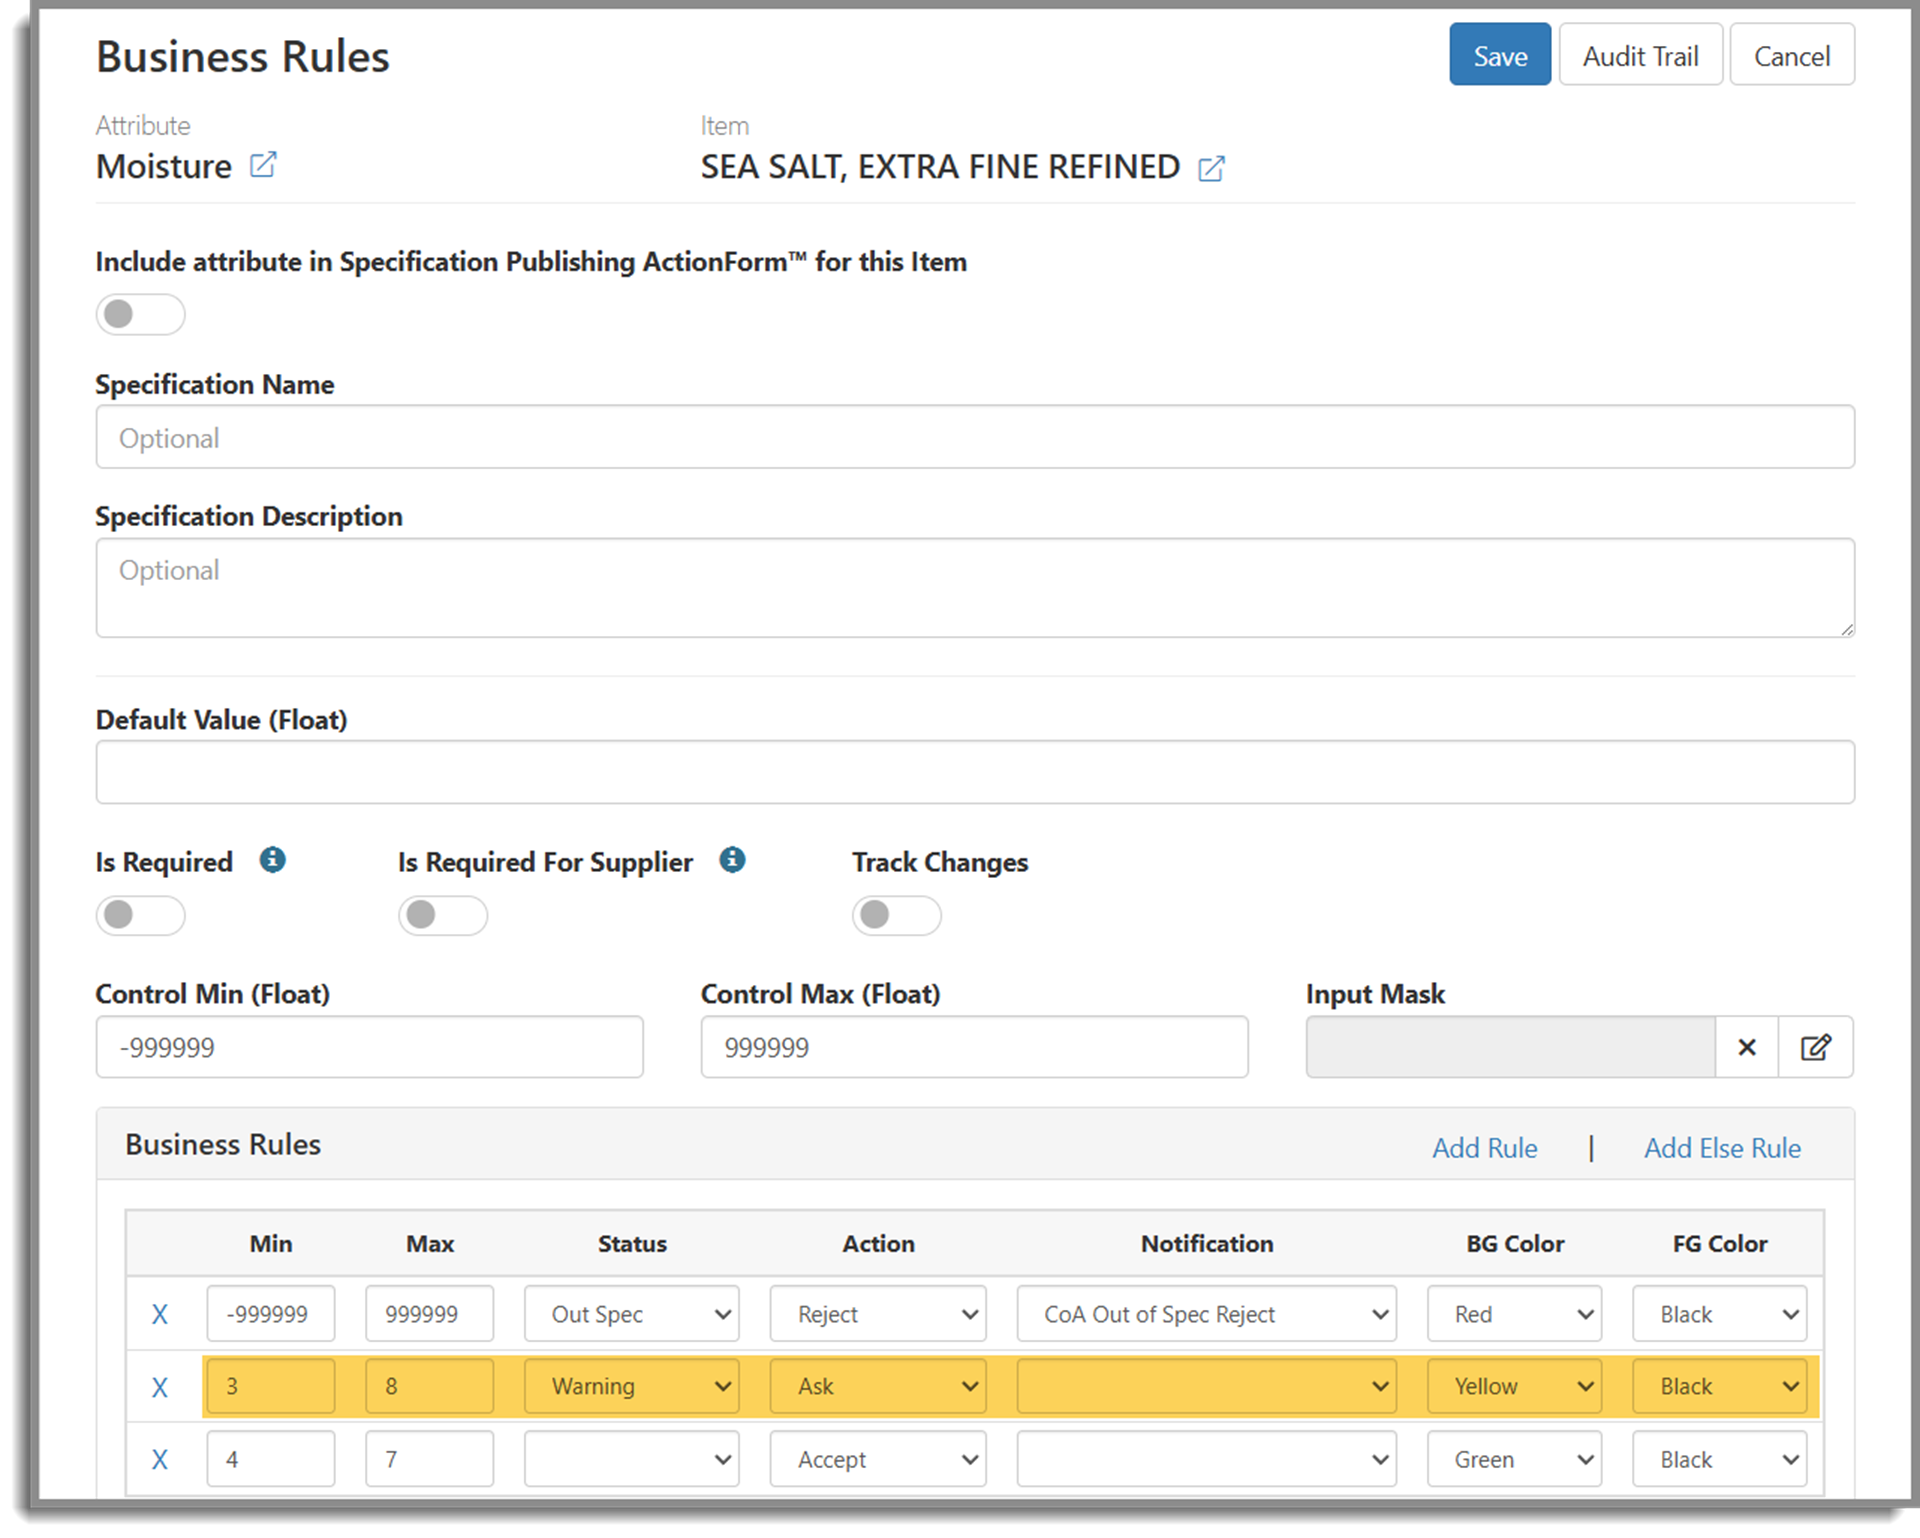Focus the Specification Description textarea
This screenshot has width=1920, height=1538.
tap(975, 588)
